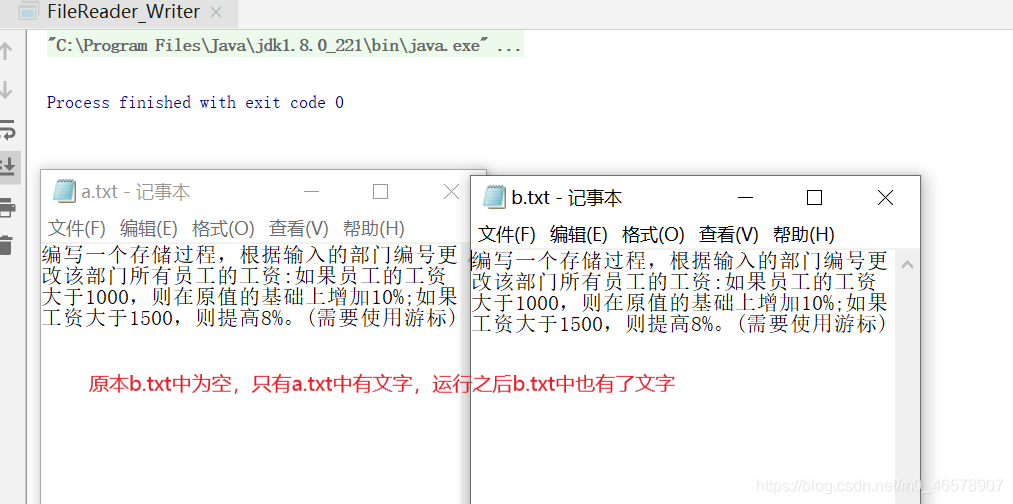Viewport: 1013px width, 504px height.
Task: Click the scroll-to-end icon in run toolbar
Action: [x=7, y=167]
